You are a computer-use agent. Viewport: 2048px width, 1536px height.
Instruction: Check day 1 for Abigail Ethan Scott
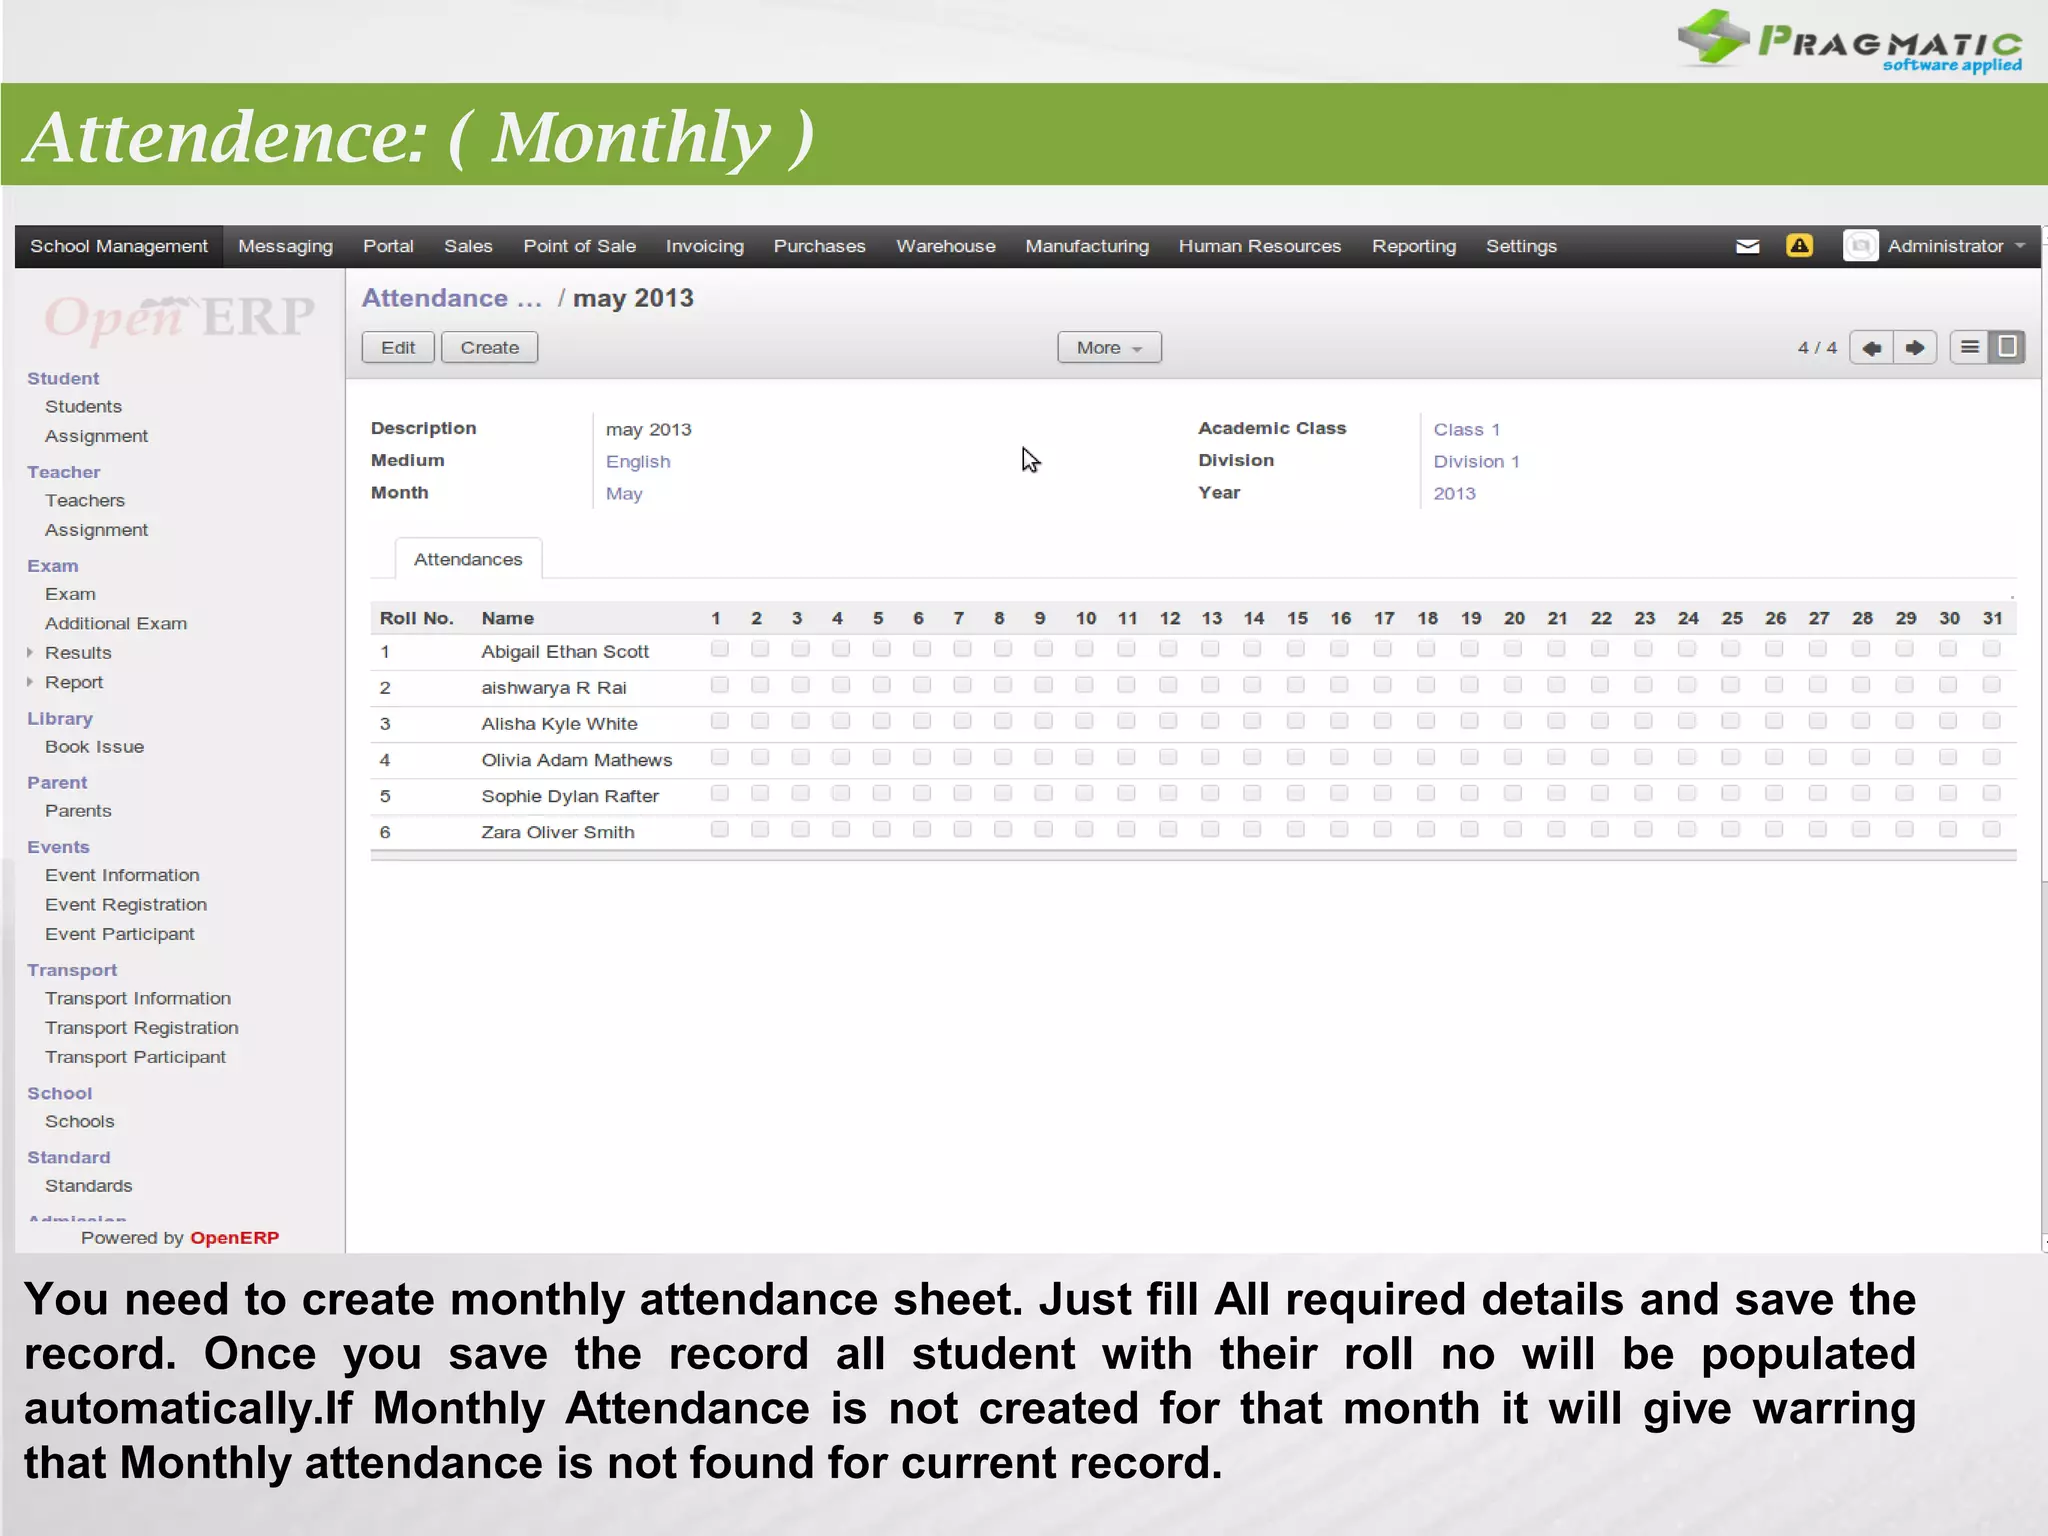click(719, 649)
